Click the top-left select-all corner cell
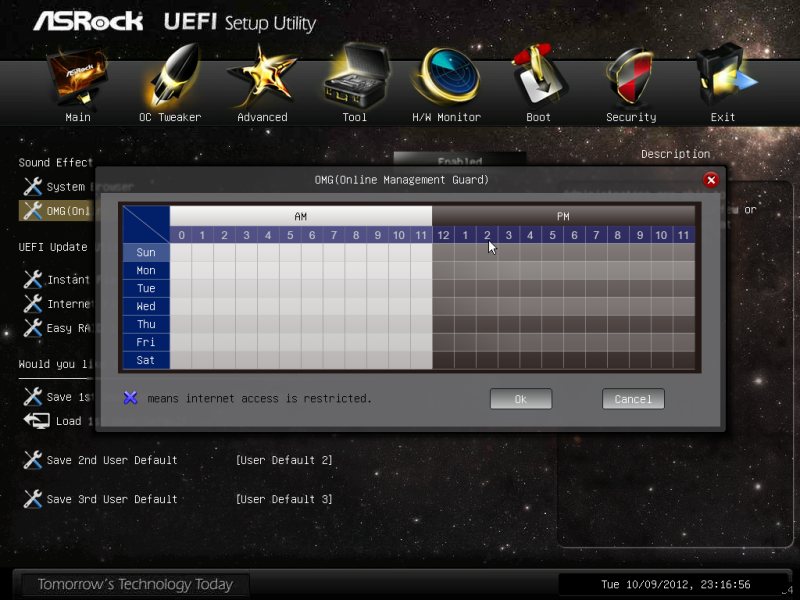The image size is (800, 600). (146, 224)
